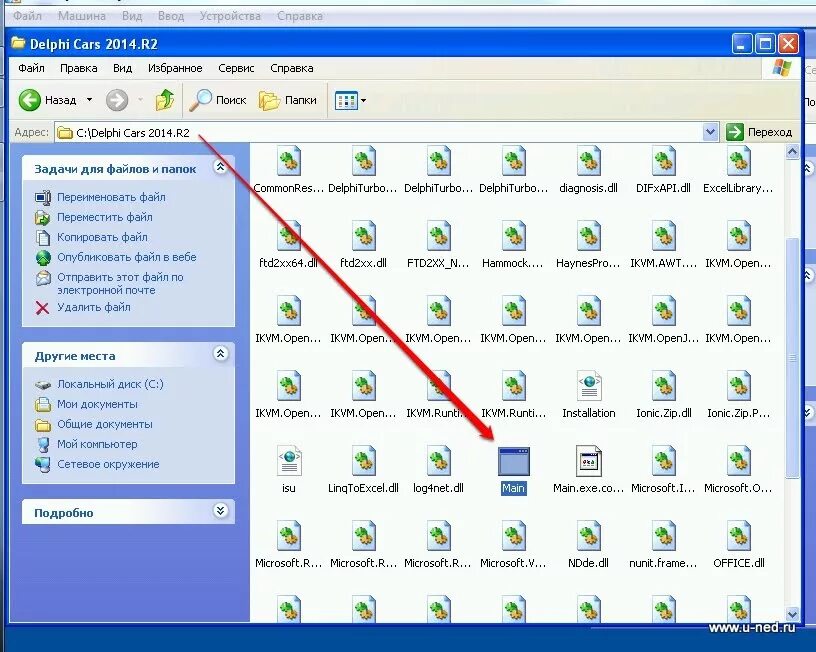
Task: Select the Main application file icon
Action: (514, 461)
